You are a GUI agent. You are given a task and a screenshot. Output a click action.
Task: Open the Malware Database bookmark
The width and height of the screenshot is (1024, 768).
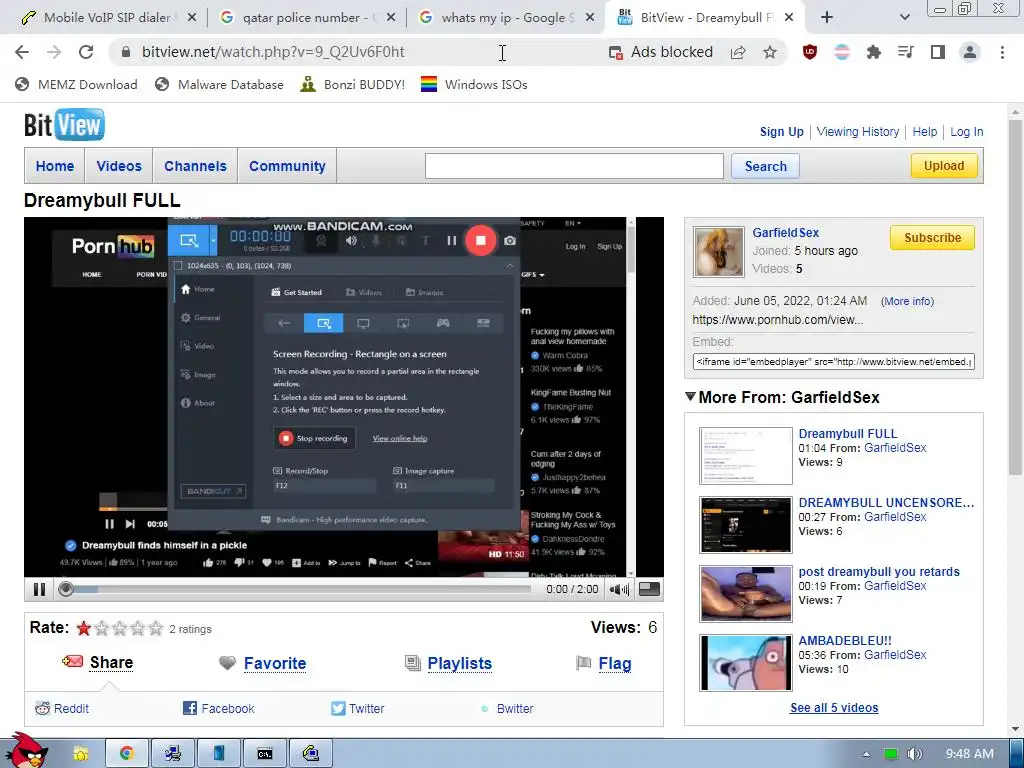219,84
